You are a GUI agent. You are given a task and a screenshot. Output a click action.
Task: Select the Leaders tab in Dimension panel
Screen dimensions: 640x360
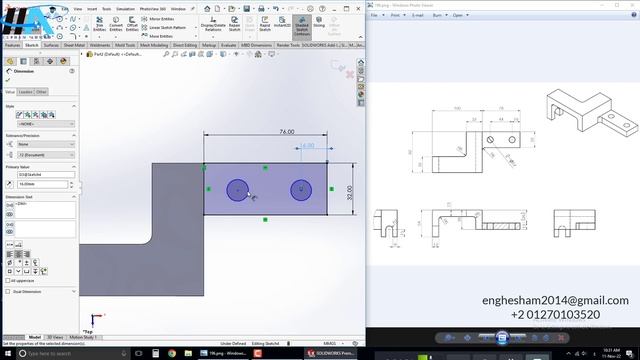pos(25,92)
